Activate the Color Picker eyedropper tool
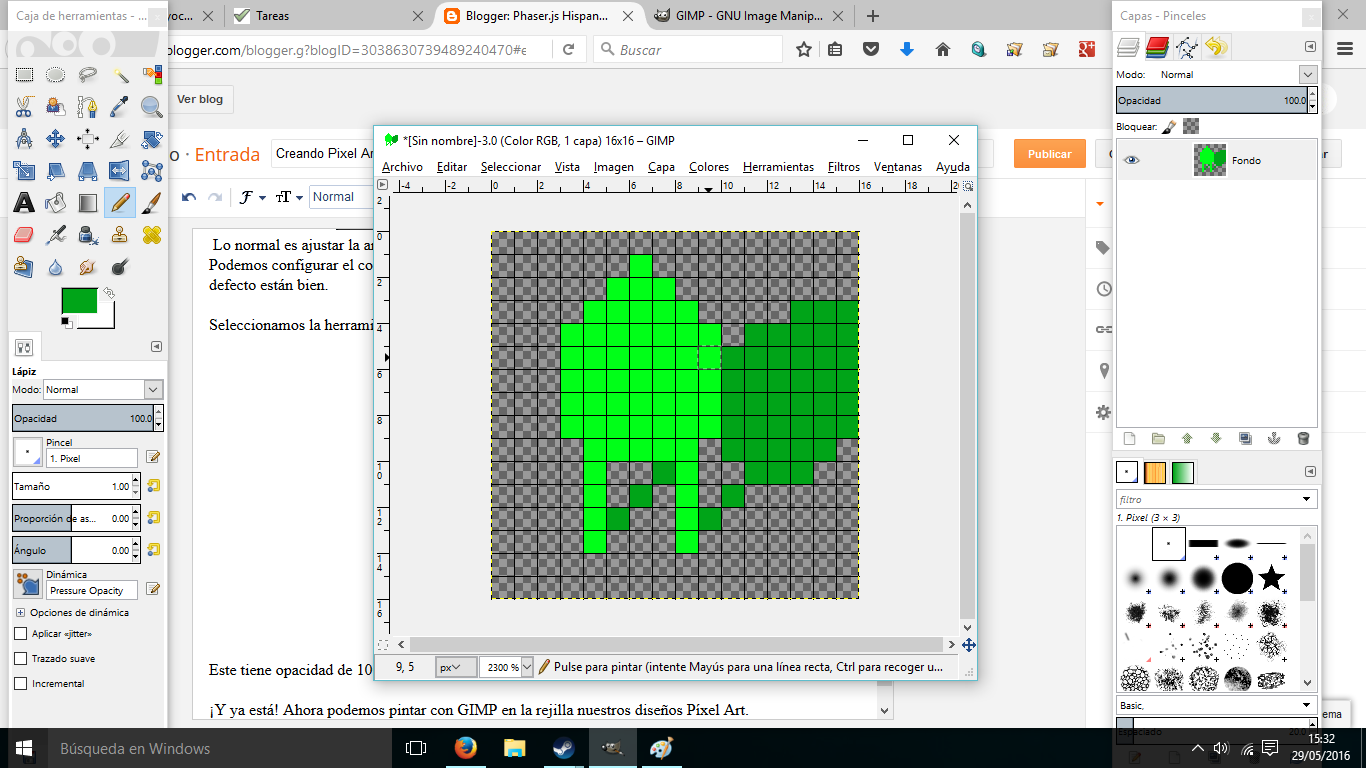Viewport: 1366px width, 768px height. click(120, 105)
